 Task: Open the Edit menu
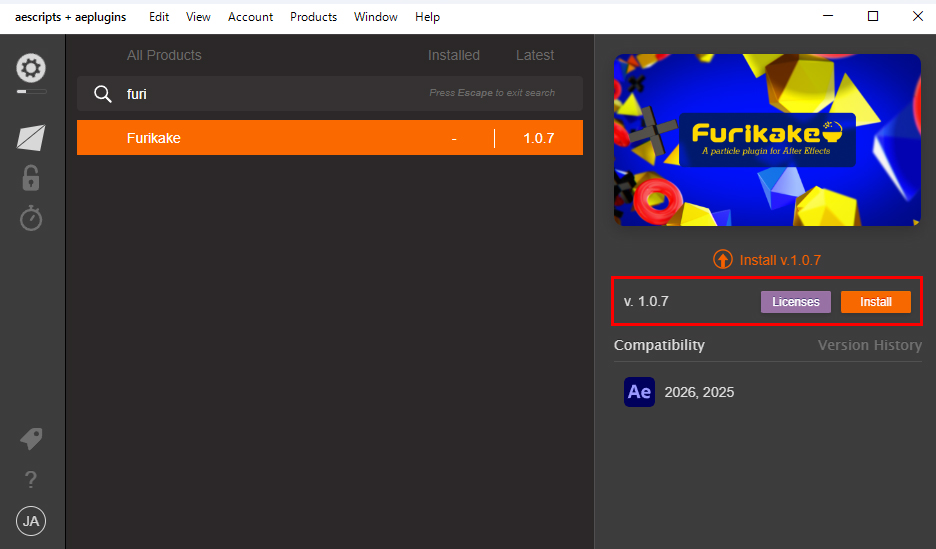click(159, 17)
